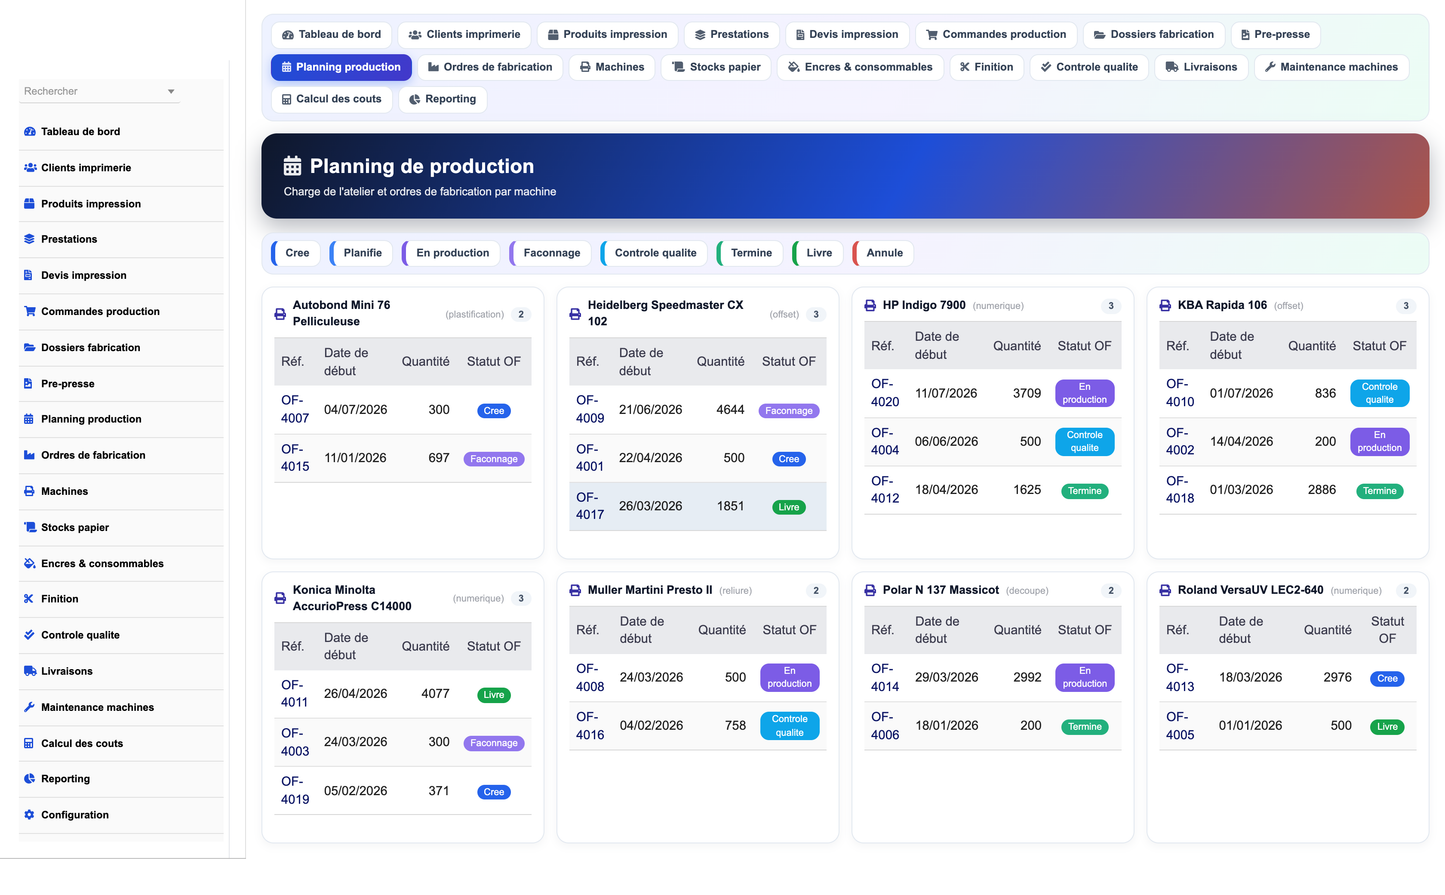
Task: Click the Controle qualite check icon in sidebar
Action: tap(30, 635)
